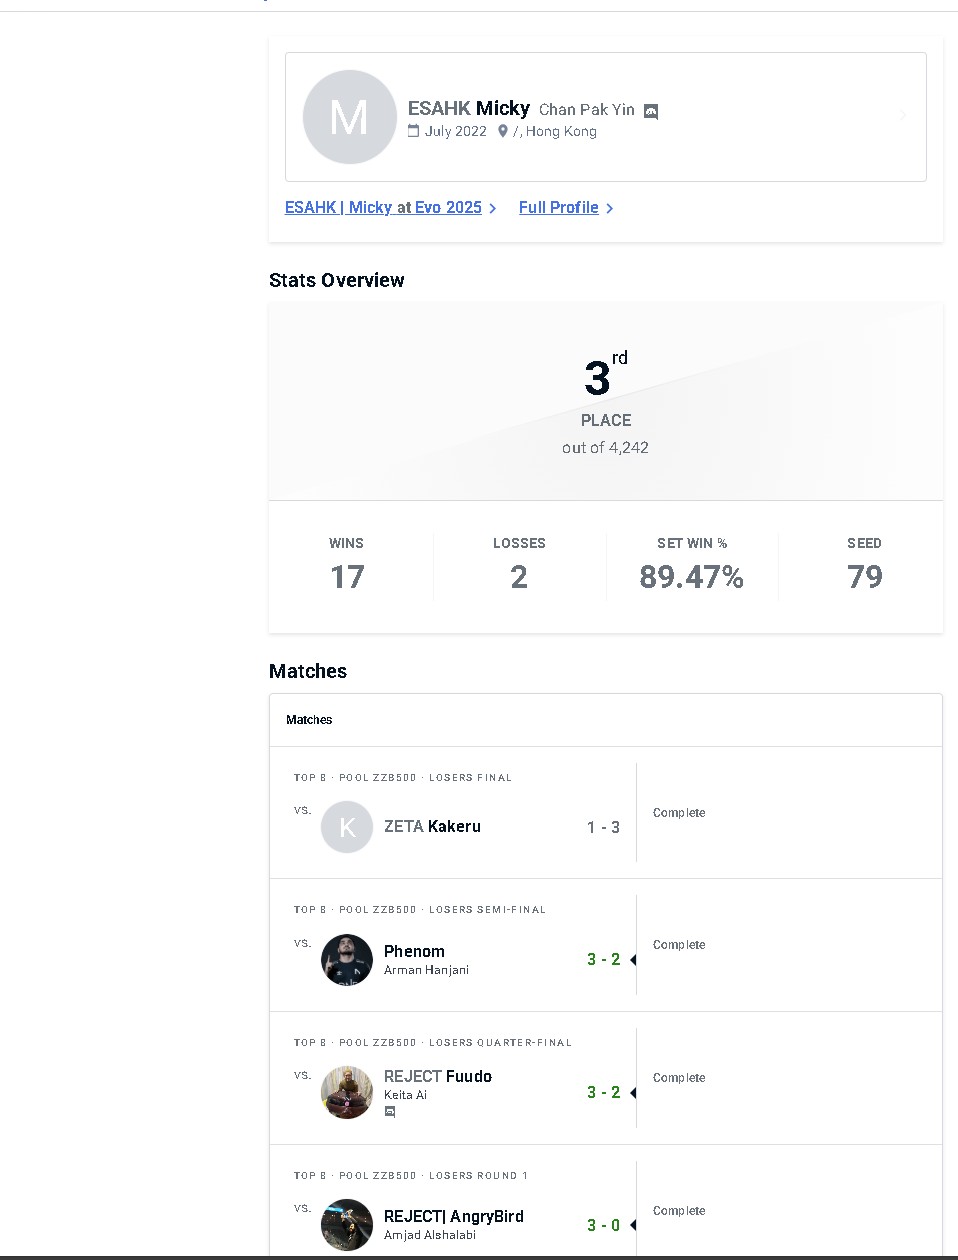Viewport: 958px width, 1260px height.
Task: Click the 3 - 0 score against AngryBird
Action: click(603, 1225)
